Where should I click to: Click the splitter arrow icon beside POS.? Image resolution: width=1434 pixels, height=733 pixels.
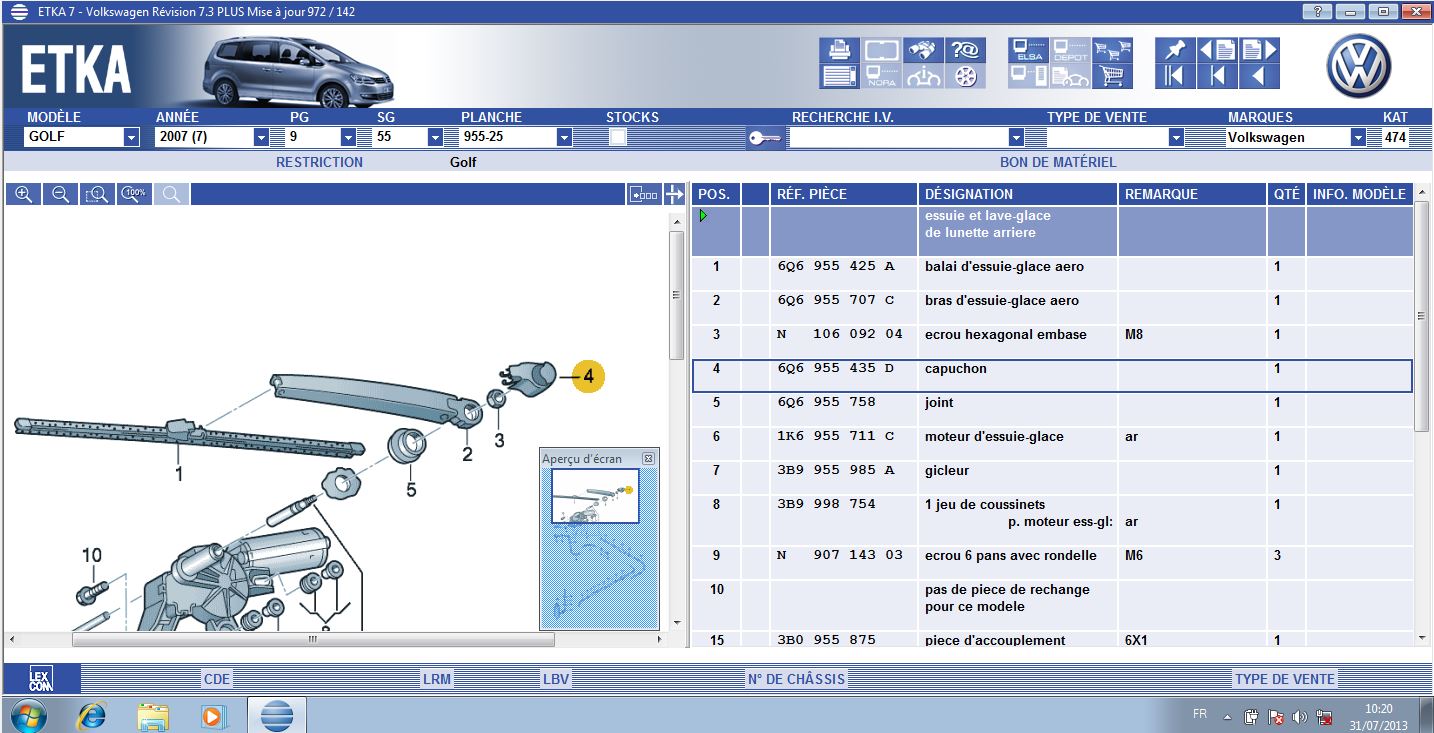coord(675,194)
